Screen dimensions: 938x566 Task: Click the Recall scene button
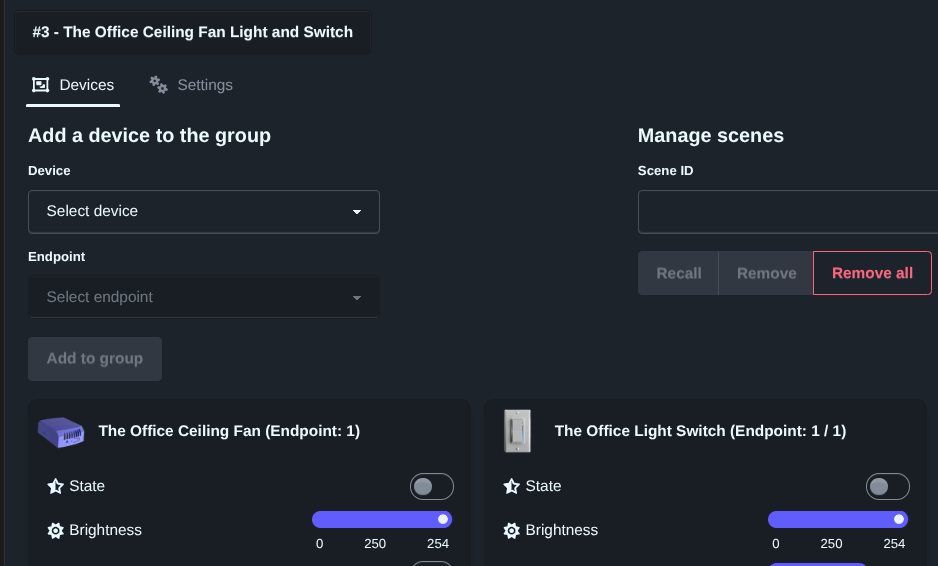[678, 273]
